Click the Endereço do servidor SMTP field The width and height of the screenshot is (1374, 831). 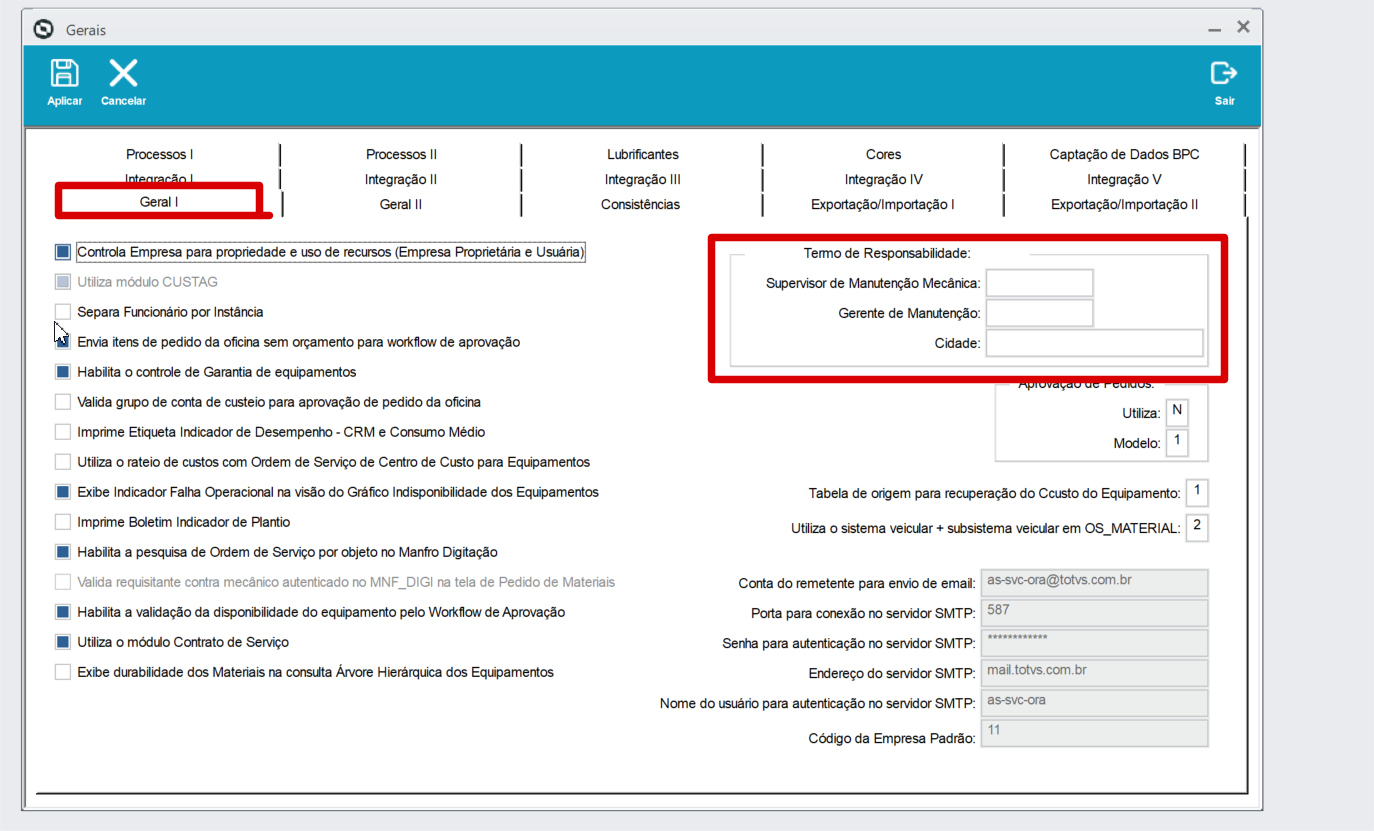point(1094,673)
